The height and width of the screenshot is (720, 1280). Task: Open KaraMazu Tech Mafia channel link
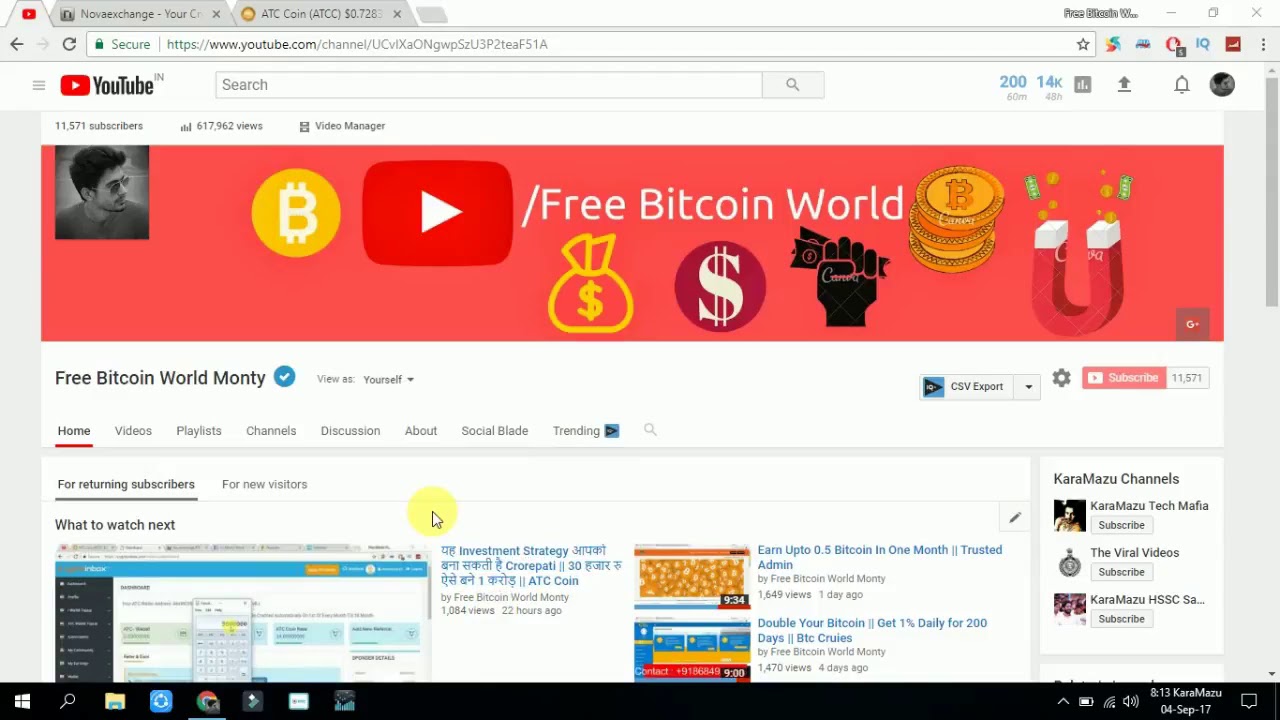pyautogui.click(x=1149, y=506)
